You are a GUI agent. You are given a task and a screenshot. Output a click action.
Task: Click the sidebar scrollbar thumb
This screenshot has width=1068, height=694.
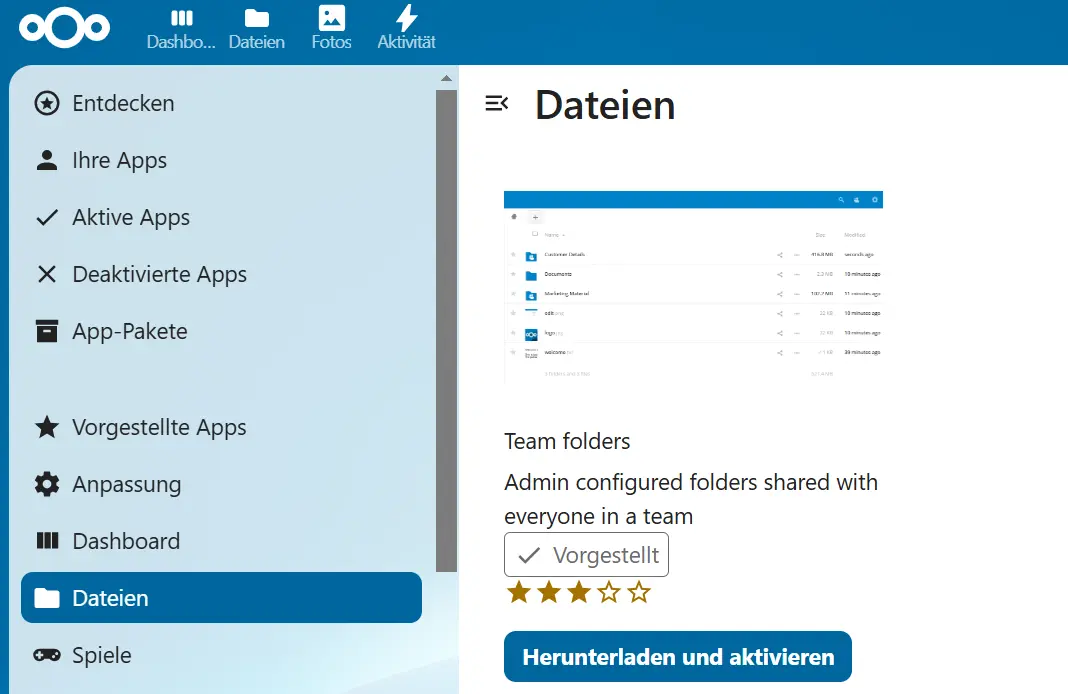coord(446,331)
